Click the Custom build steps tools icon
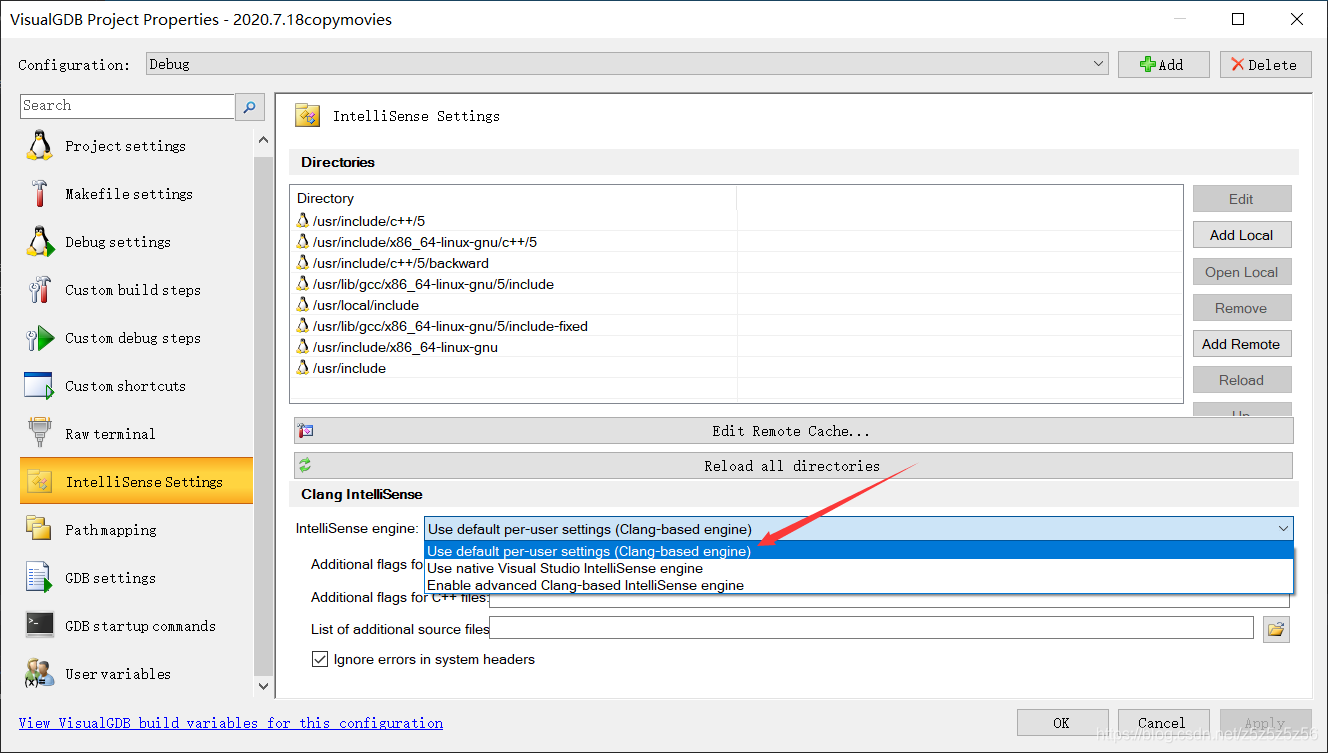 pos(39,290)
